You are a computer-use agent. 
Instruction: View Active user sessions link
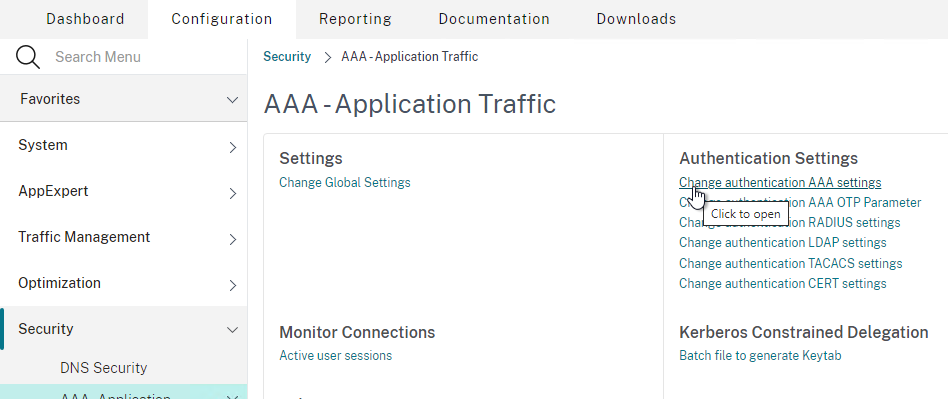point(336,355)
